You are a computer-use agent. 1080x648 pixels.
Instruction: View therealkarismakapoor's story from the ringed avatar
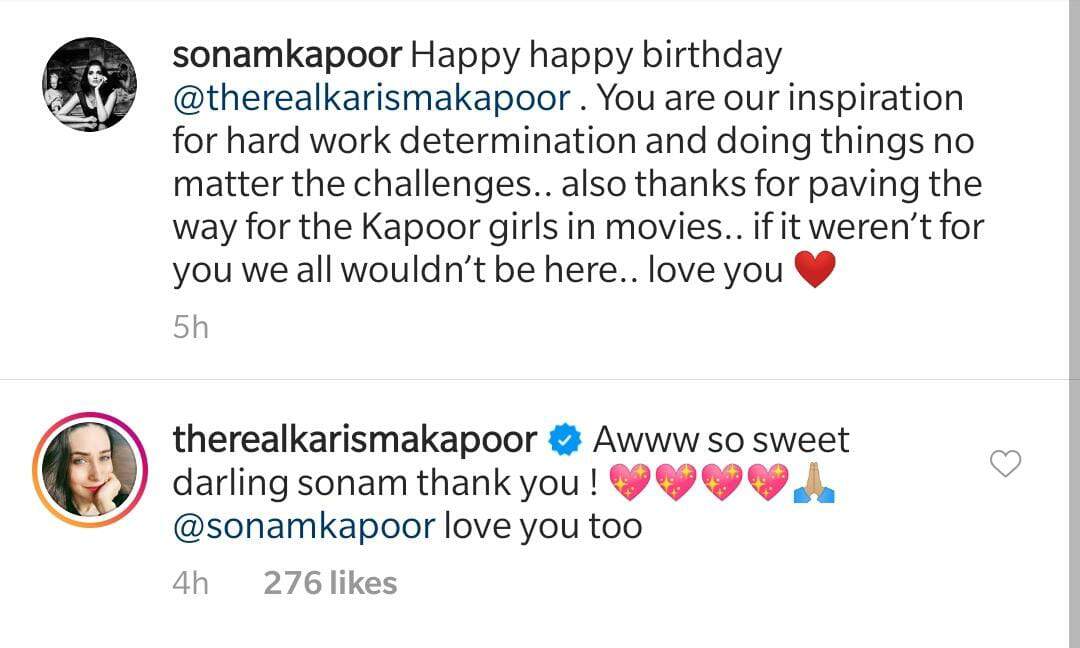[x=90, y=470]
